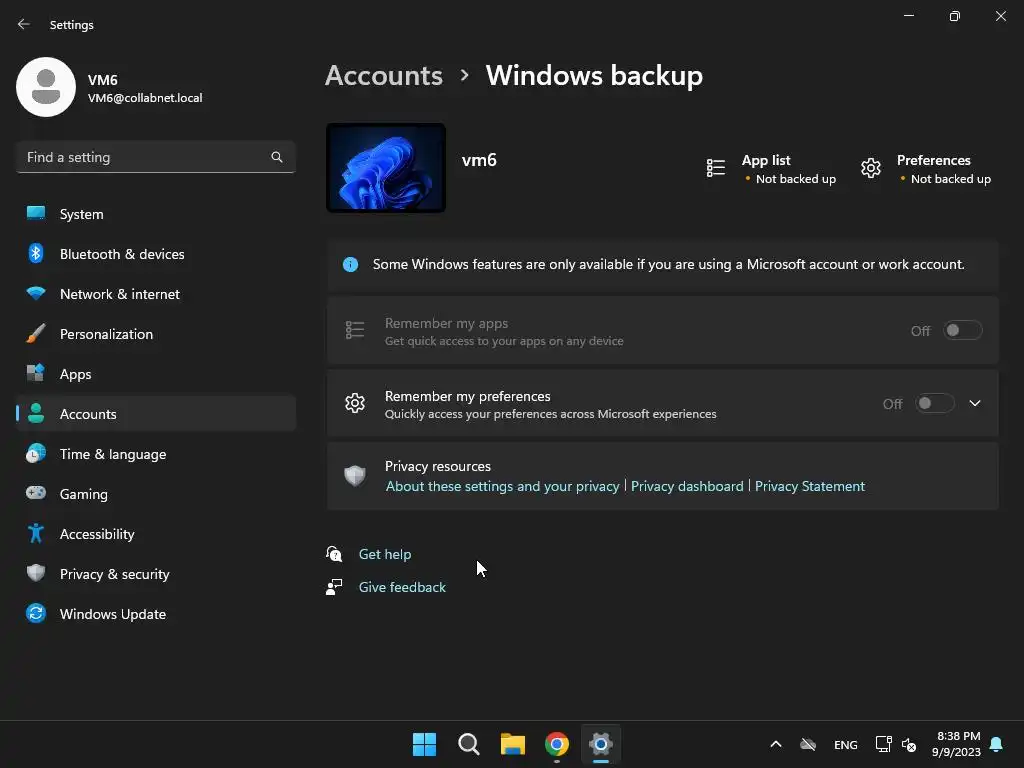Click the Network Wi-Fi icon in sidebar
Screen dimensions: 1024x768
(x=36, y=293)
